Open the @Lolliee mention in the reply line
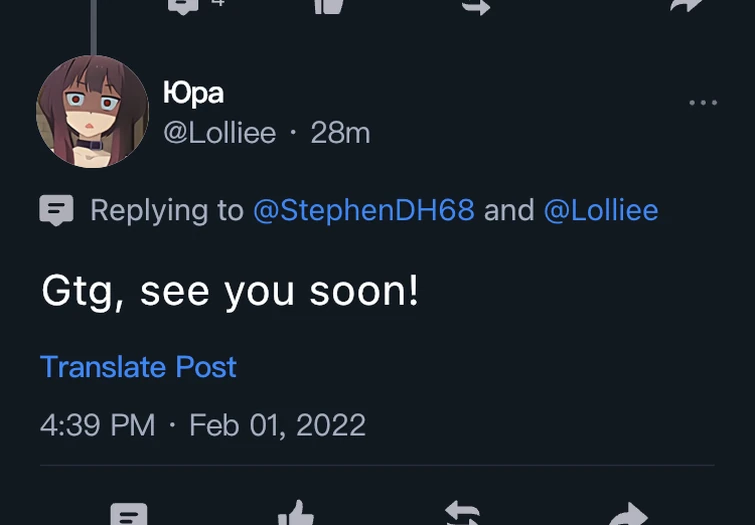The image size is (755, 525). click(600, 210)
